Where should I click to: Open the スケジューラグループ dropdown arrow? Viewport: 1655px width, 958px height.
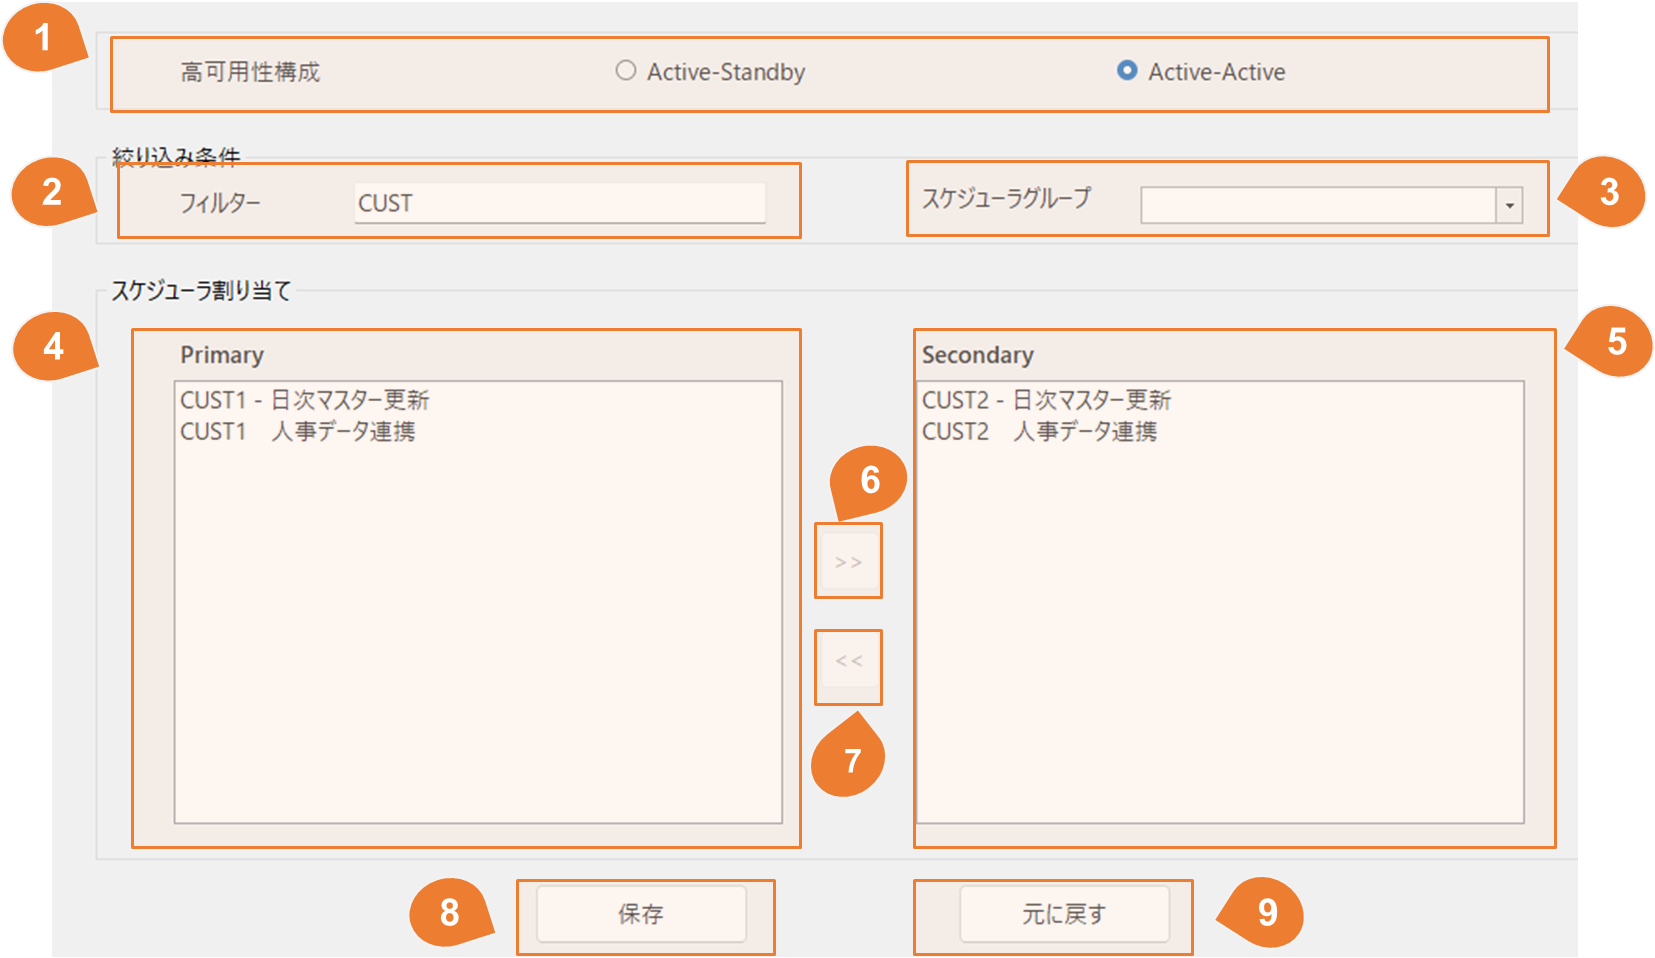pos(1510,206)
